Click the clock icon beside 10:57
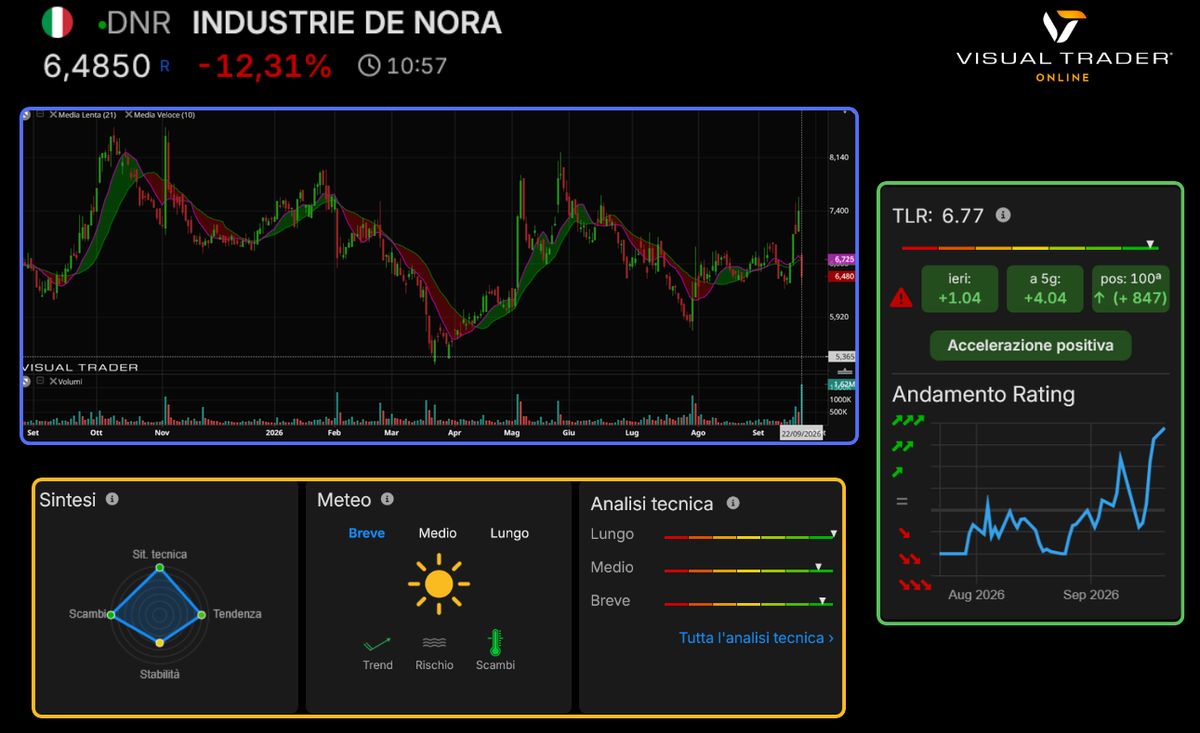 369,66
